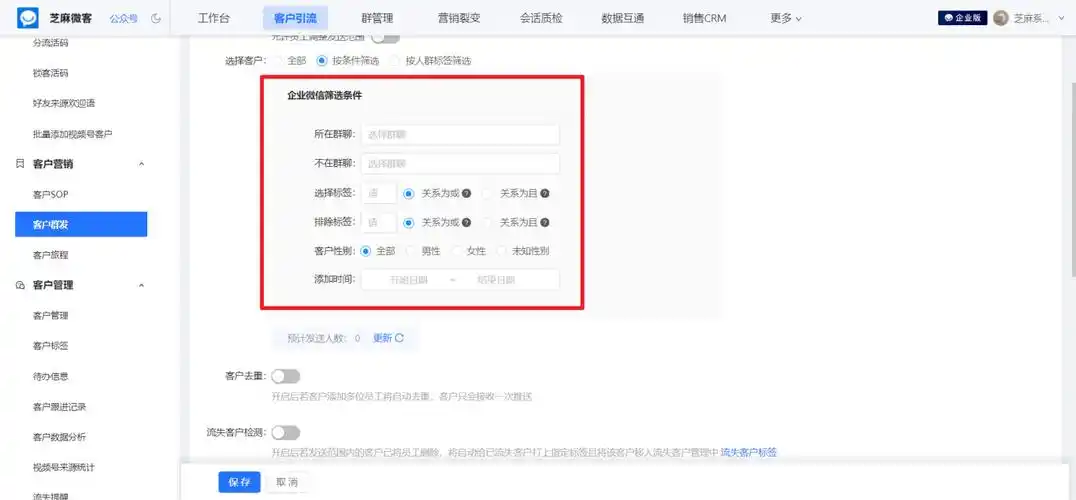This screenshot has width=1076, height=500.
Task: Choose 未知性别 for 客户性别
Action: tap(502, 251)
